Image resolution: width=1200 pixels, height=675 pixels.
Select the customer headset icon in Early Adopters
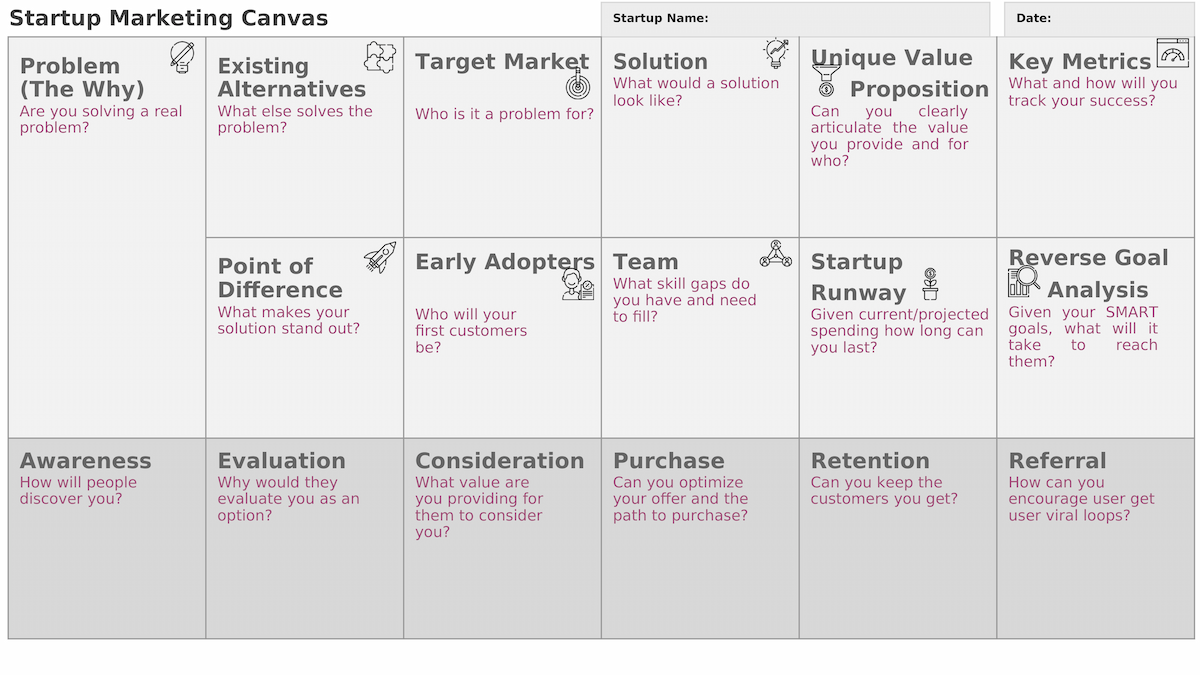coord(578,285)
